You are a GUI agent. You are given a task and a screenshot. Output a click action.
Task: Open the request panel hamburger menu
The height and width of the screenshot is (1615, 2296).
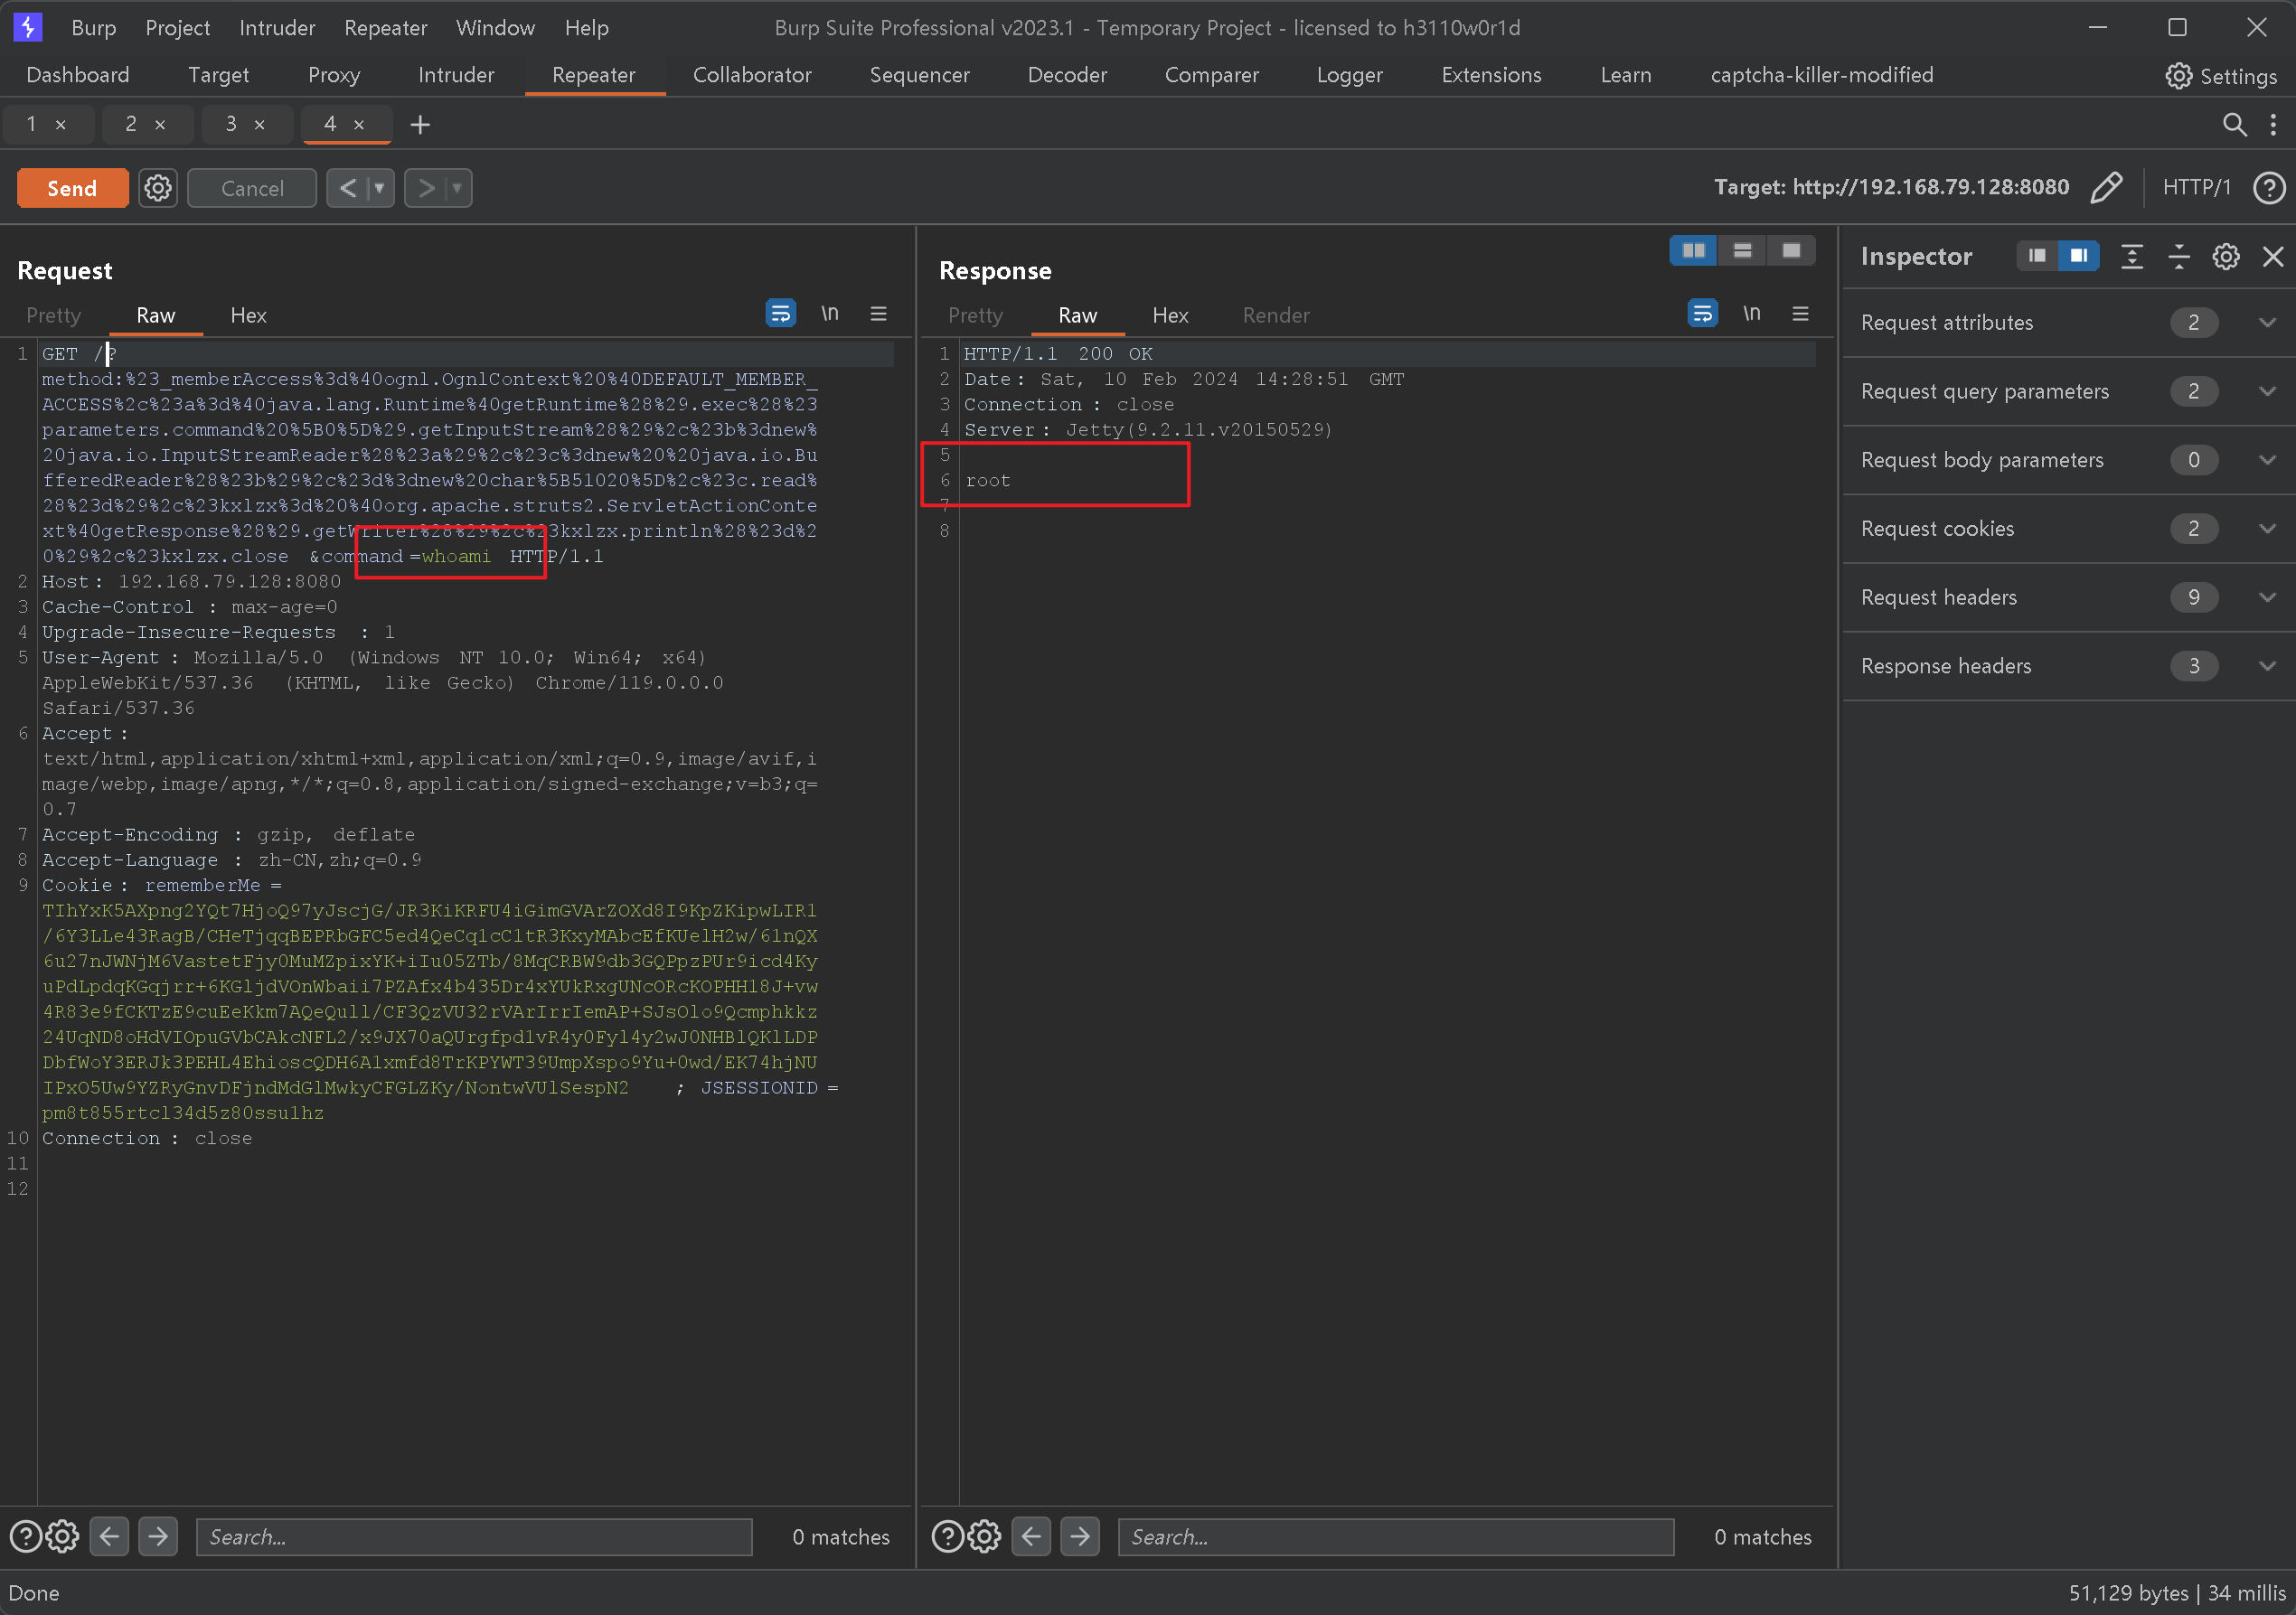[x=878, y=314]
